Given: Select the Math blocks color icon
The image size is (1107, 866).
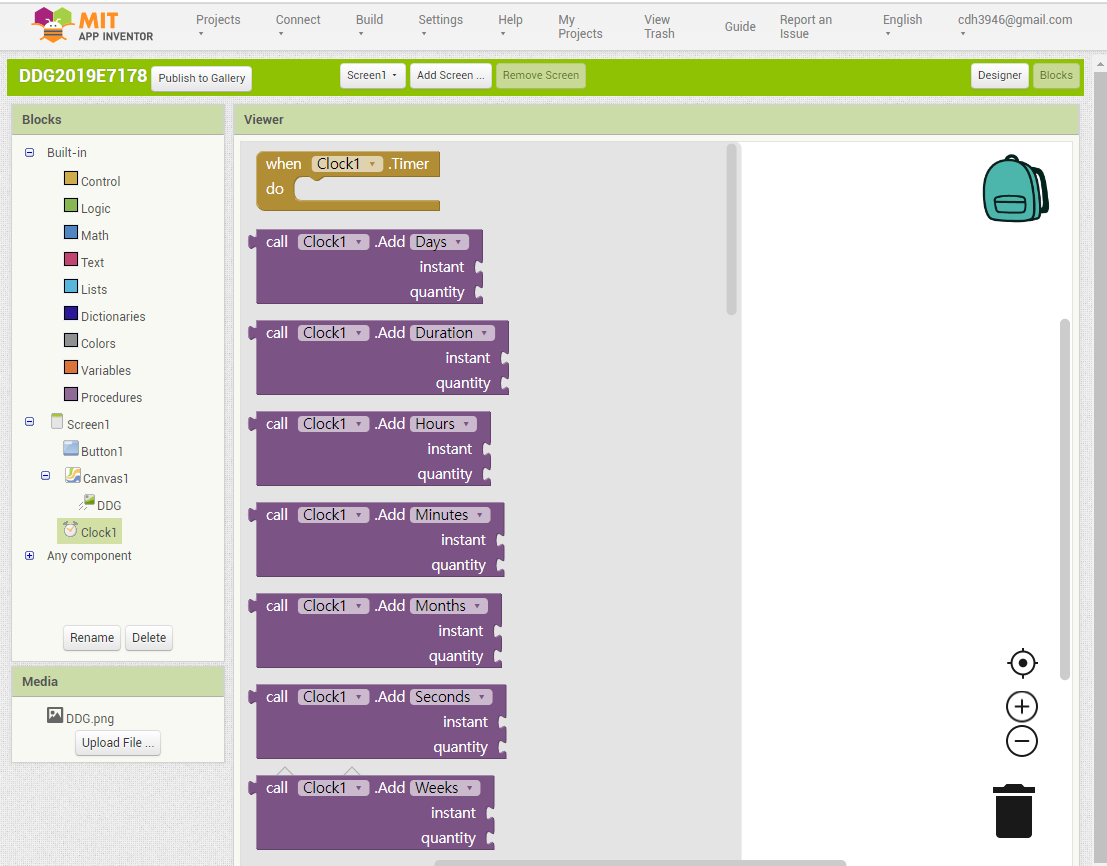Looking at the screenshot, I should 71,232.
